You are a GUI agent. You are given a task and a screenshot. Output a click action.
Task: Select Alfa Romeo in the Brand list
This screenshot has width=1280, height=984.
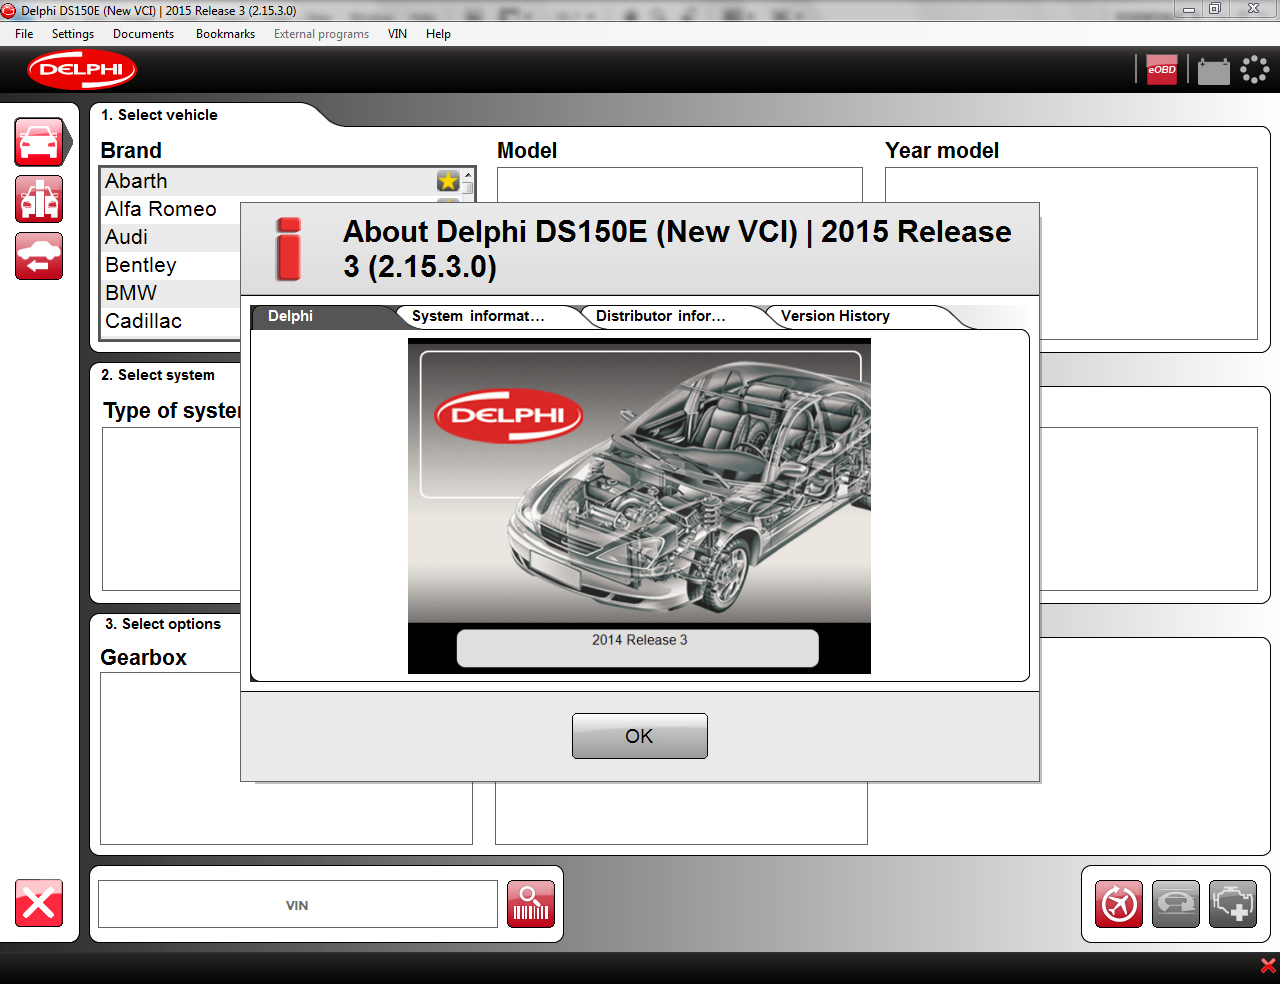(x=172, y=209)
